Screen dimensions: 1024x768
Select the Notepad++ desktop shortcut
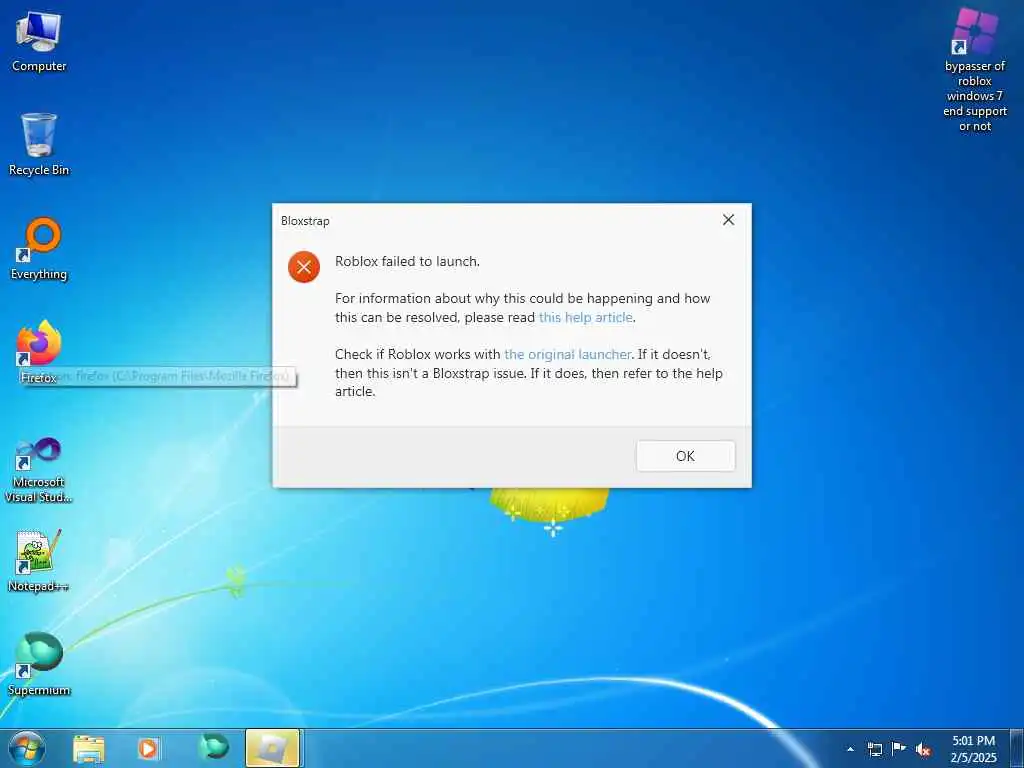pos(39,560)
